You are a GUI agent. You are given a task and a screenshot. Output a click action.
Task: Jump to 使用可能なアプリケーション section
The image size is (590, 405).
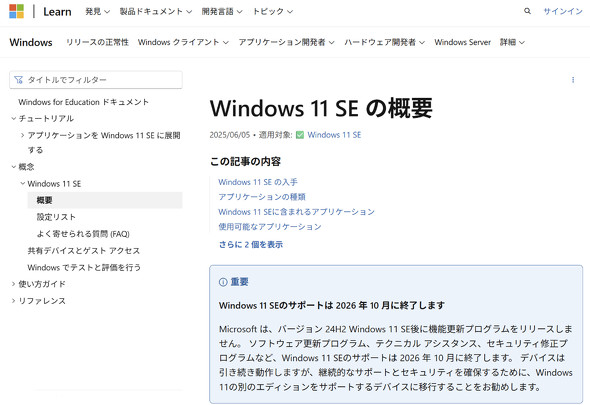pos(270,227)
